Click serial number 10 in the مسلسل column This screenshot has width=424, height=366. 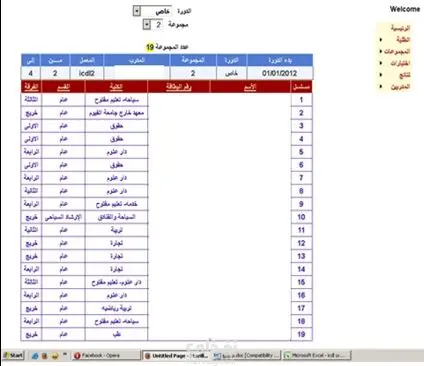point(301,217)
